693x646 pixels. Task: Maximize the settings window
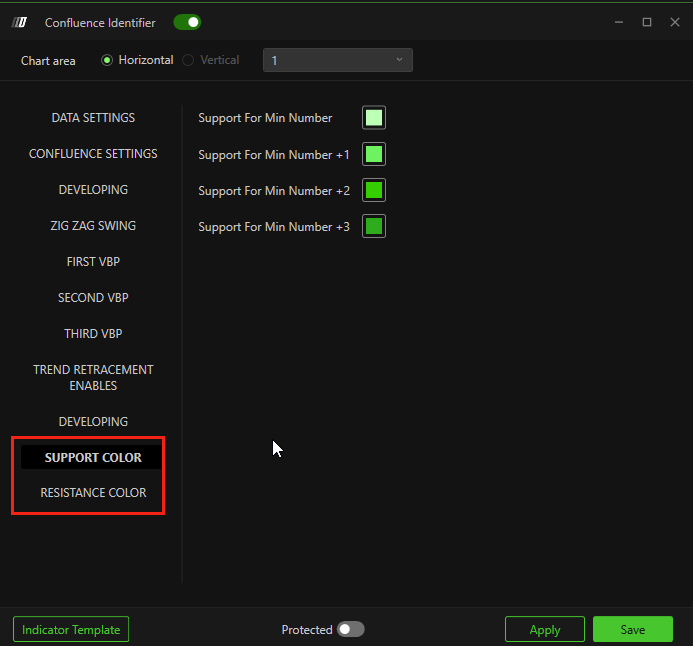[647, 22]
